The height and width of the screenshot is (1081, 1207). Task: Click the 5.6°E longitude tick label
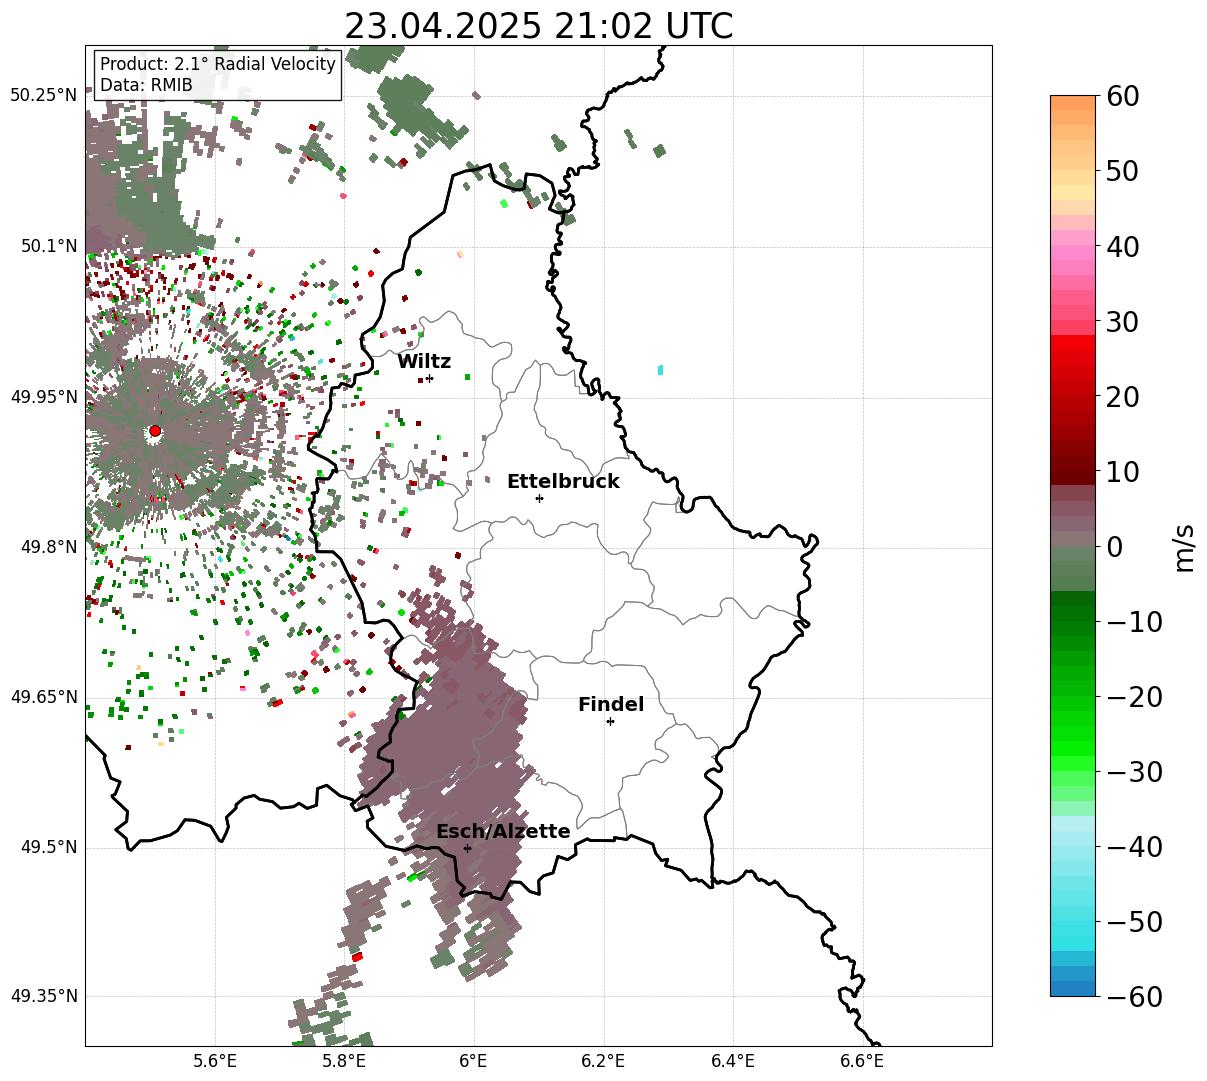pos(215,1062)
